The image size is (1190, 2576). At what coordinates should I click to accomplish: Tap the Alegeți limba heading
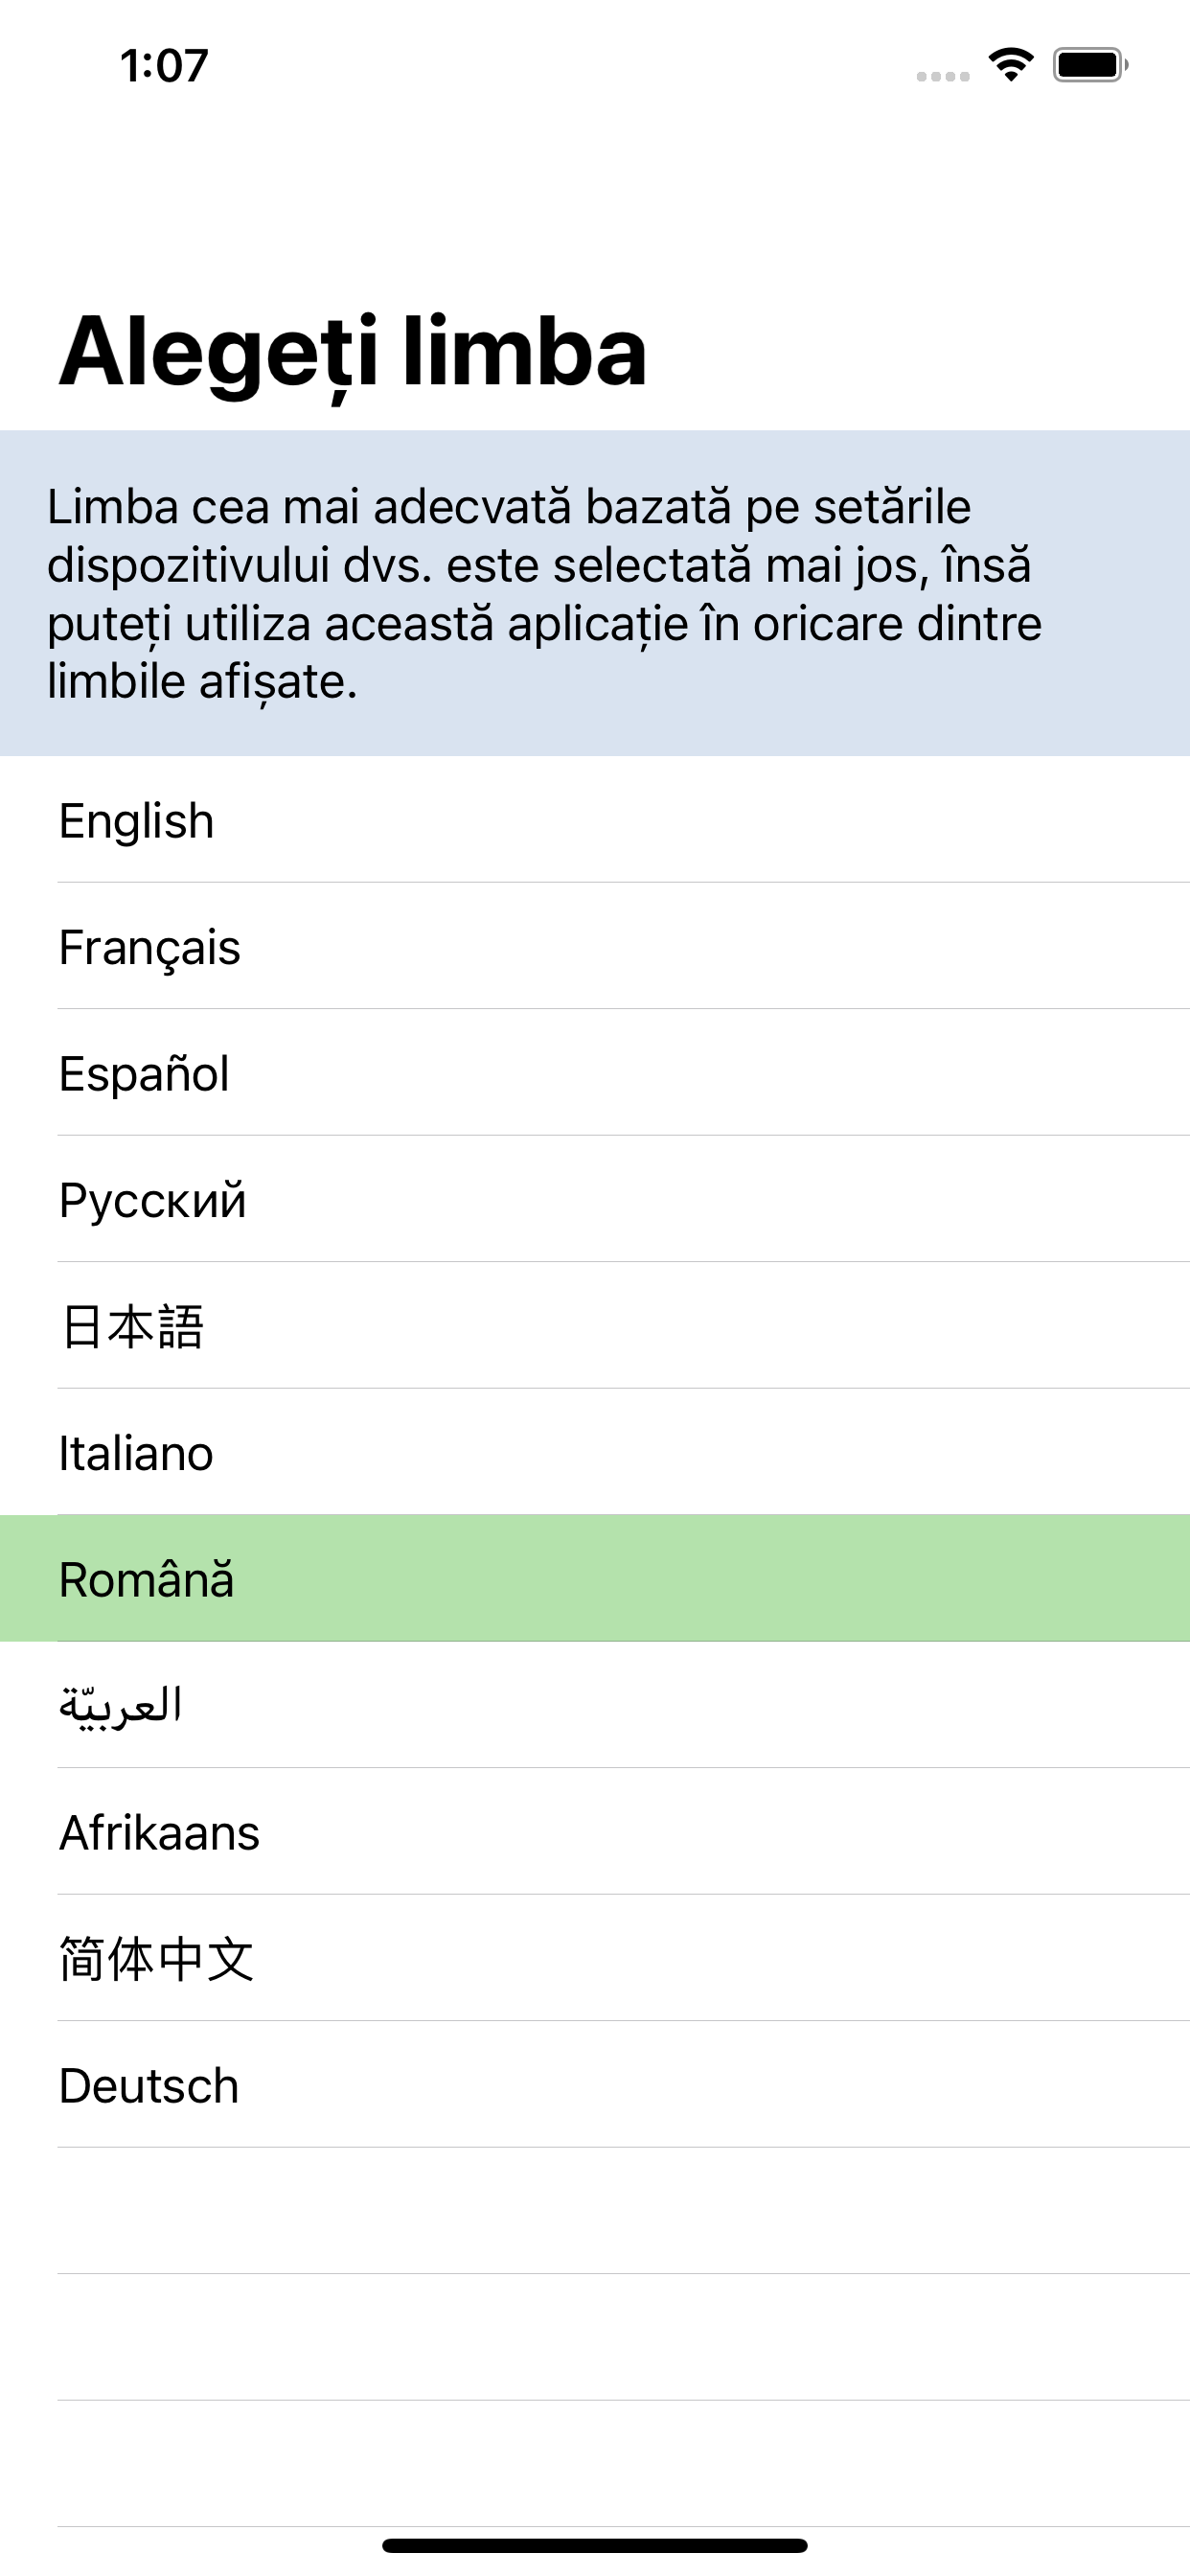point(353,351)
